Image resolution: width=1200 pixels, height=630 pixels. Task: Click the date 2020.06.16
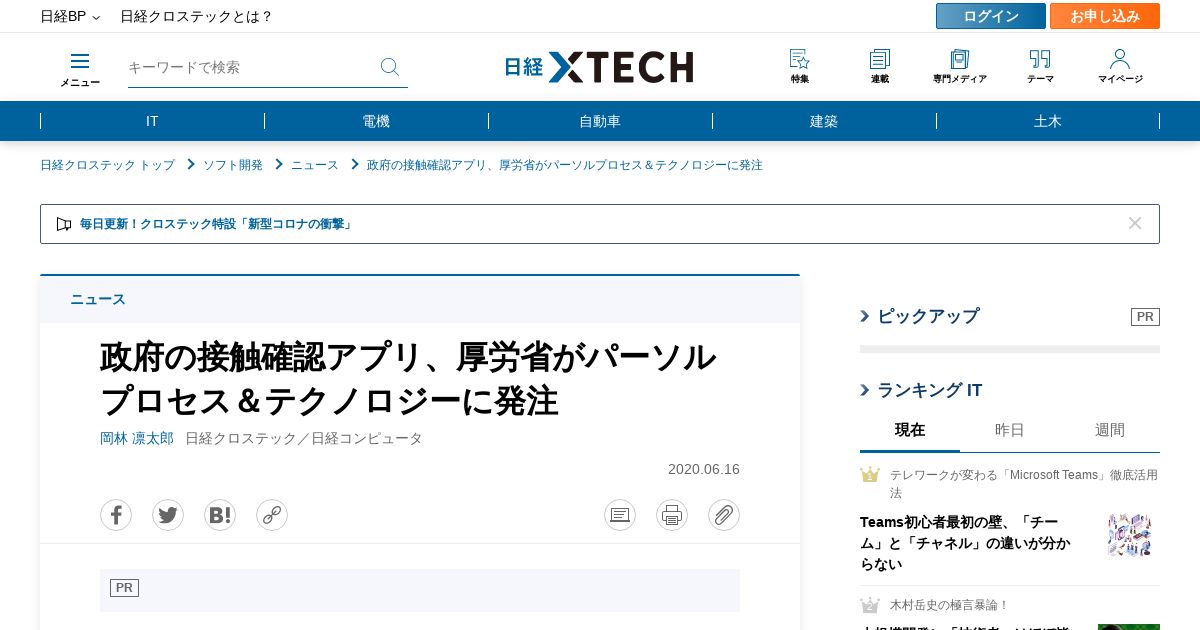[704, 469]
